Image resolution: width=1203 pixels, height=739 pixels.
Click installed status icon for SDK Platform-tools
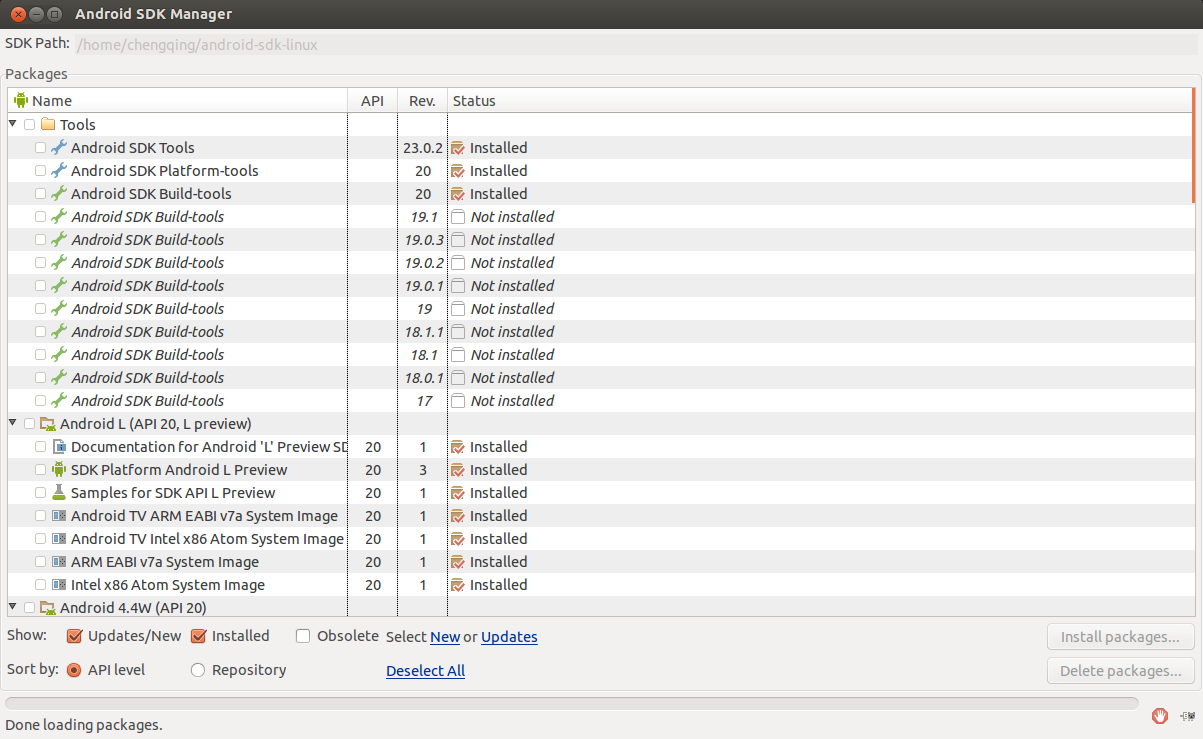pyautogui.click(x=458, y=170)
